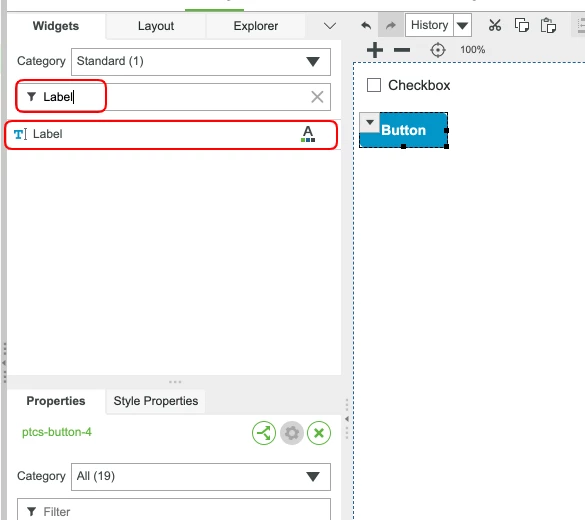Image resolution: width=585 pixels, height=520 pixels.
Task: Open the widget Category Standard (1) dropdown
Action: (201, 62)
